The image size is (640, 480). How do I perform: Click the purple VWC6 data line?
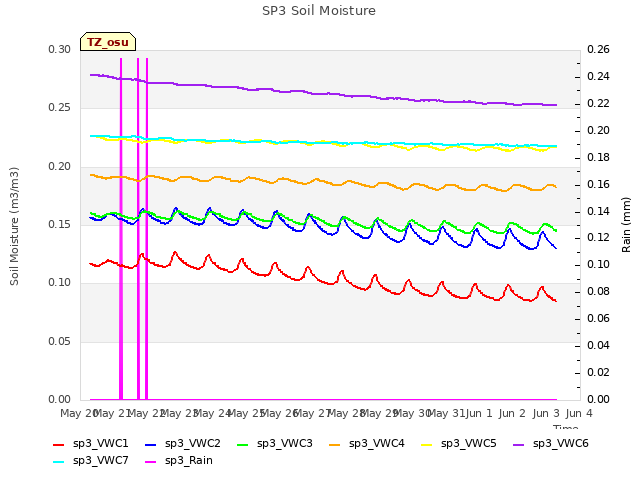click(322, 94)
